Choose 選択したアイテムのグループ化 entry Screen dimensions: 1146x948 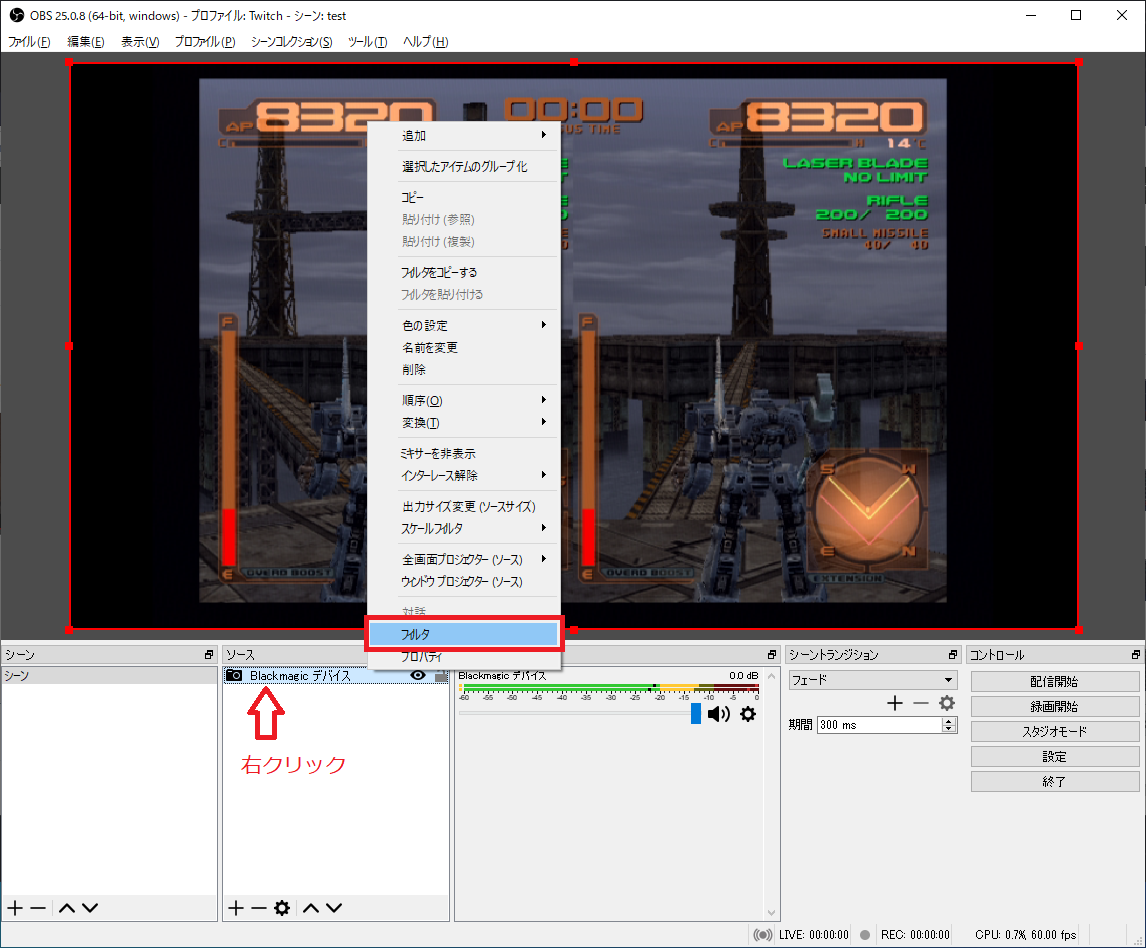pos(464,167)
